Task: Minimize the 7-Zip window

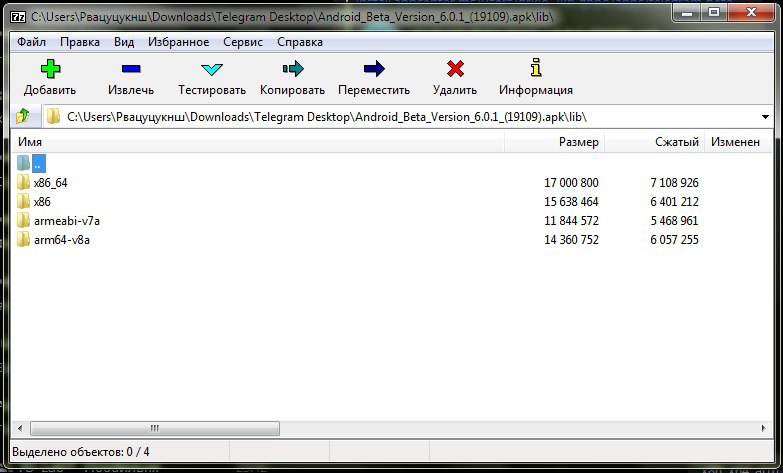Action: point(687,12)
